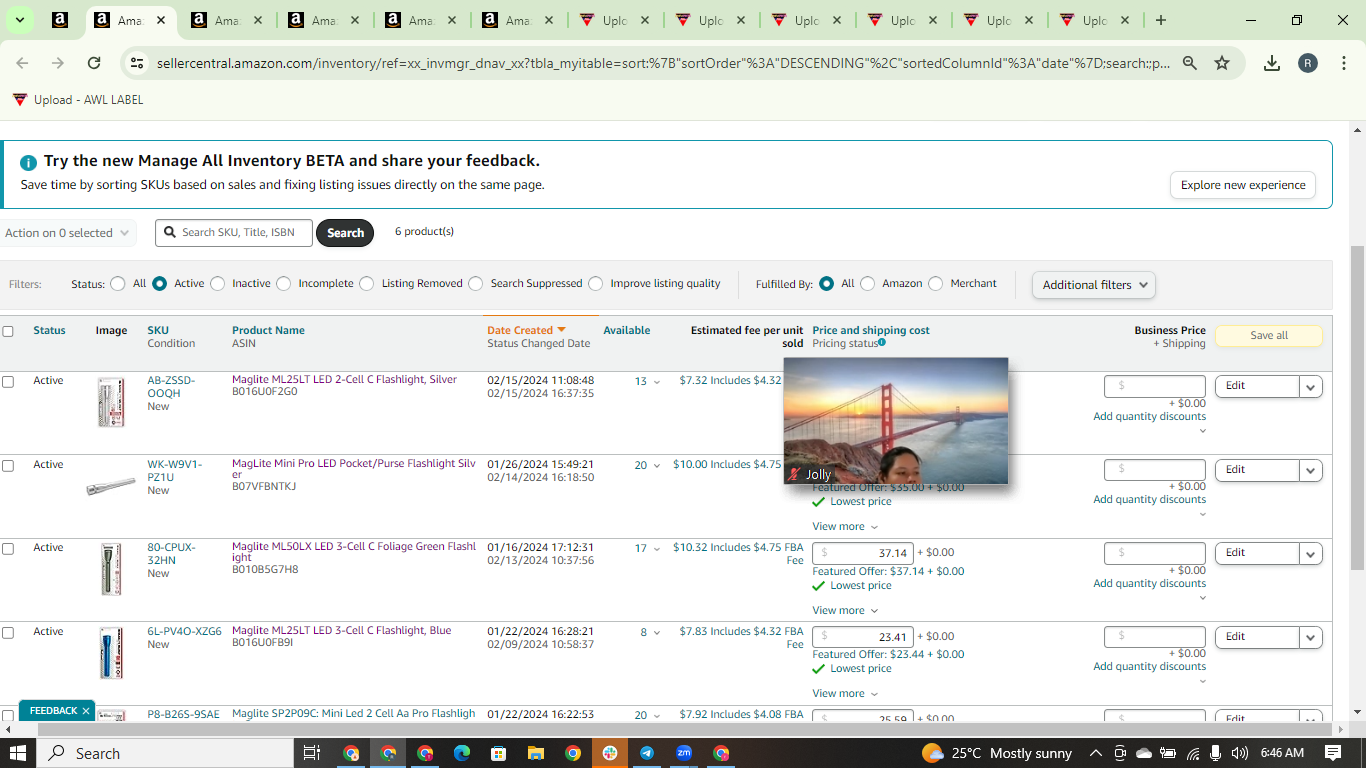Click the blue Maglite ML25LT product thumbnail
The image size is (1366, 768).
point(111,654)
